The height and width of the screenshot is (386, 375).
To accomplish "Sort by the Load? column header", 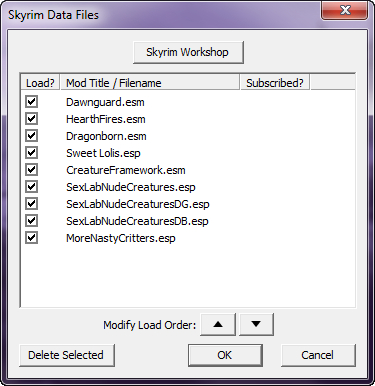I will (x=40, y=83).
